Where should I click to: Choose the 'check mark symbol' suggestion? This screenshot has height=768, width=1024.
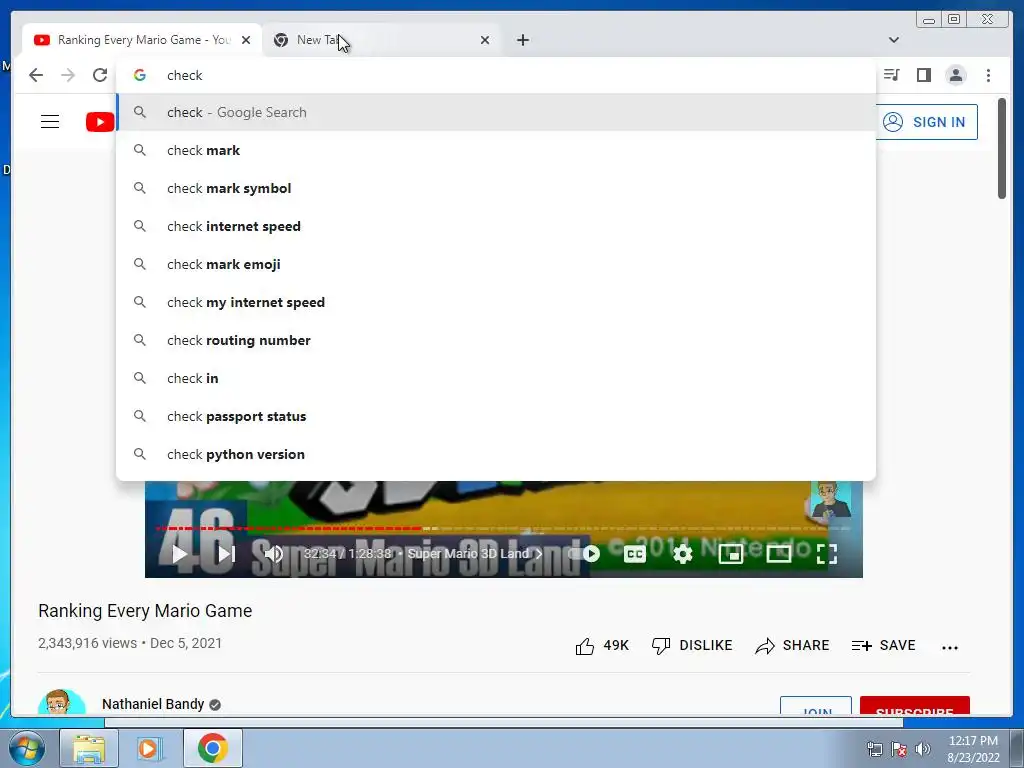(496, 188)
